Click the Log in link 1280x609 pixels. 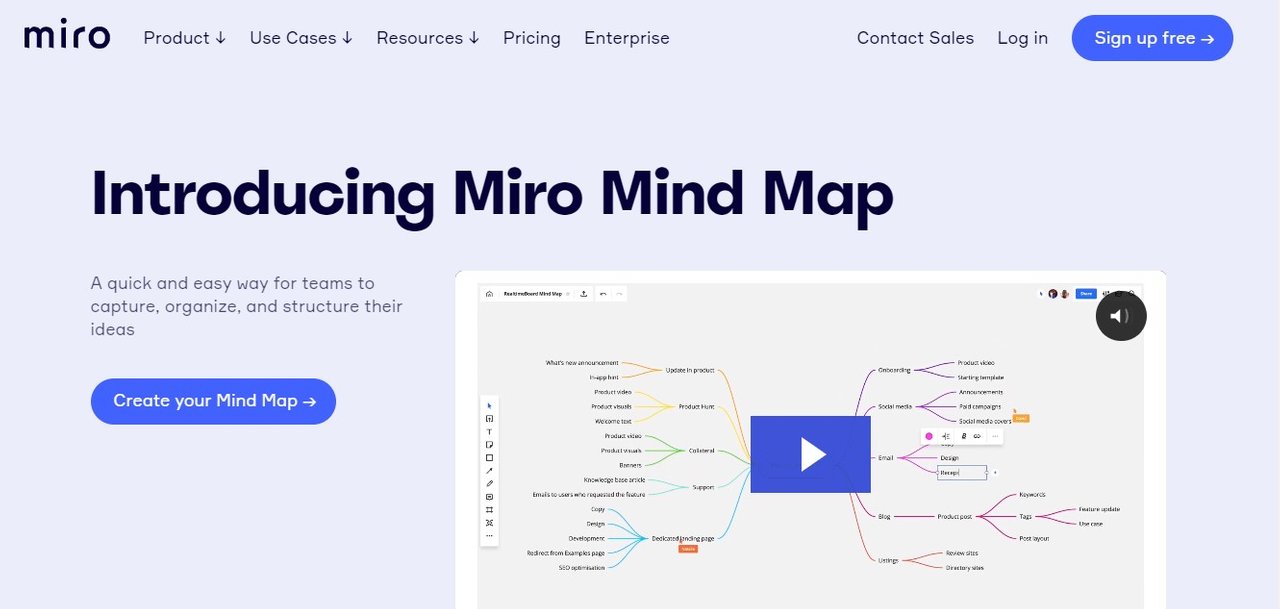[x=1022, y=38]
